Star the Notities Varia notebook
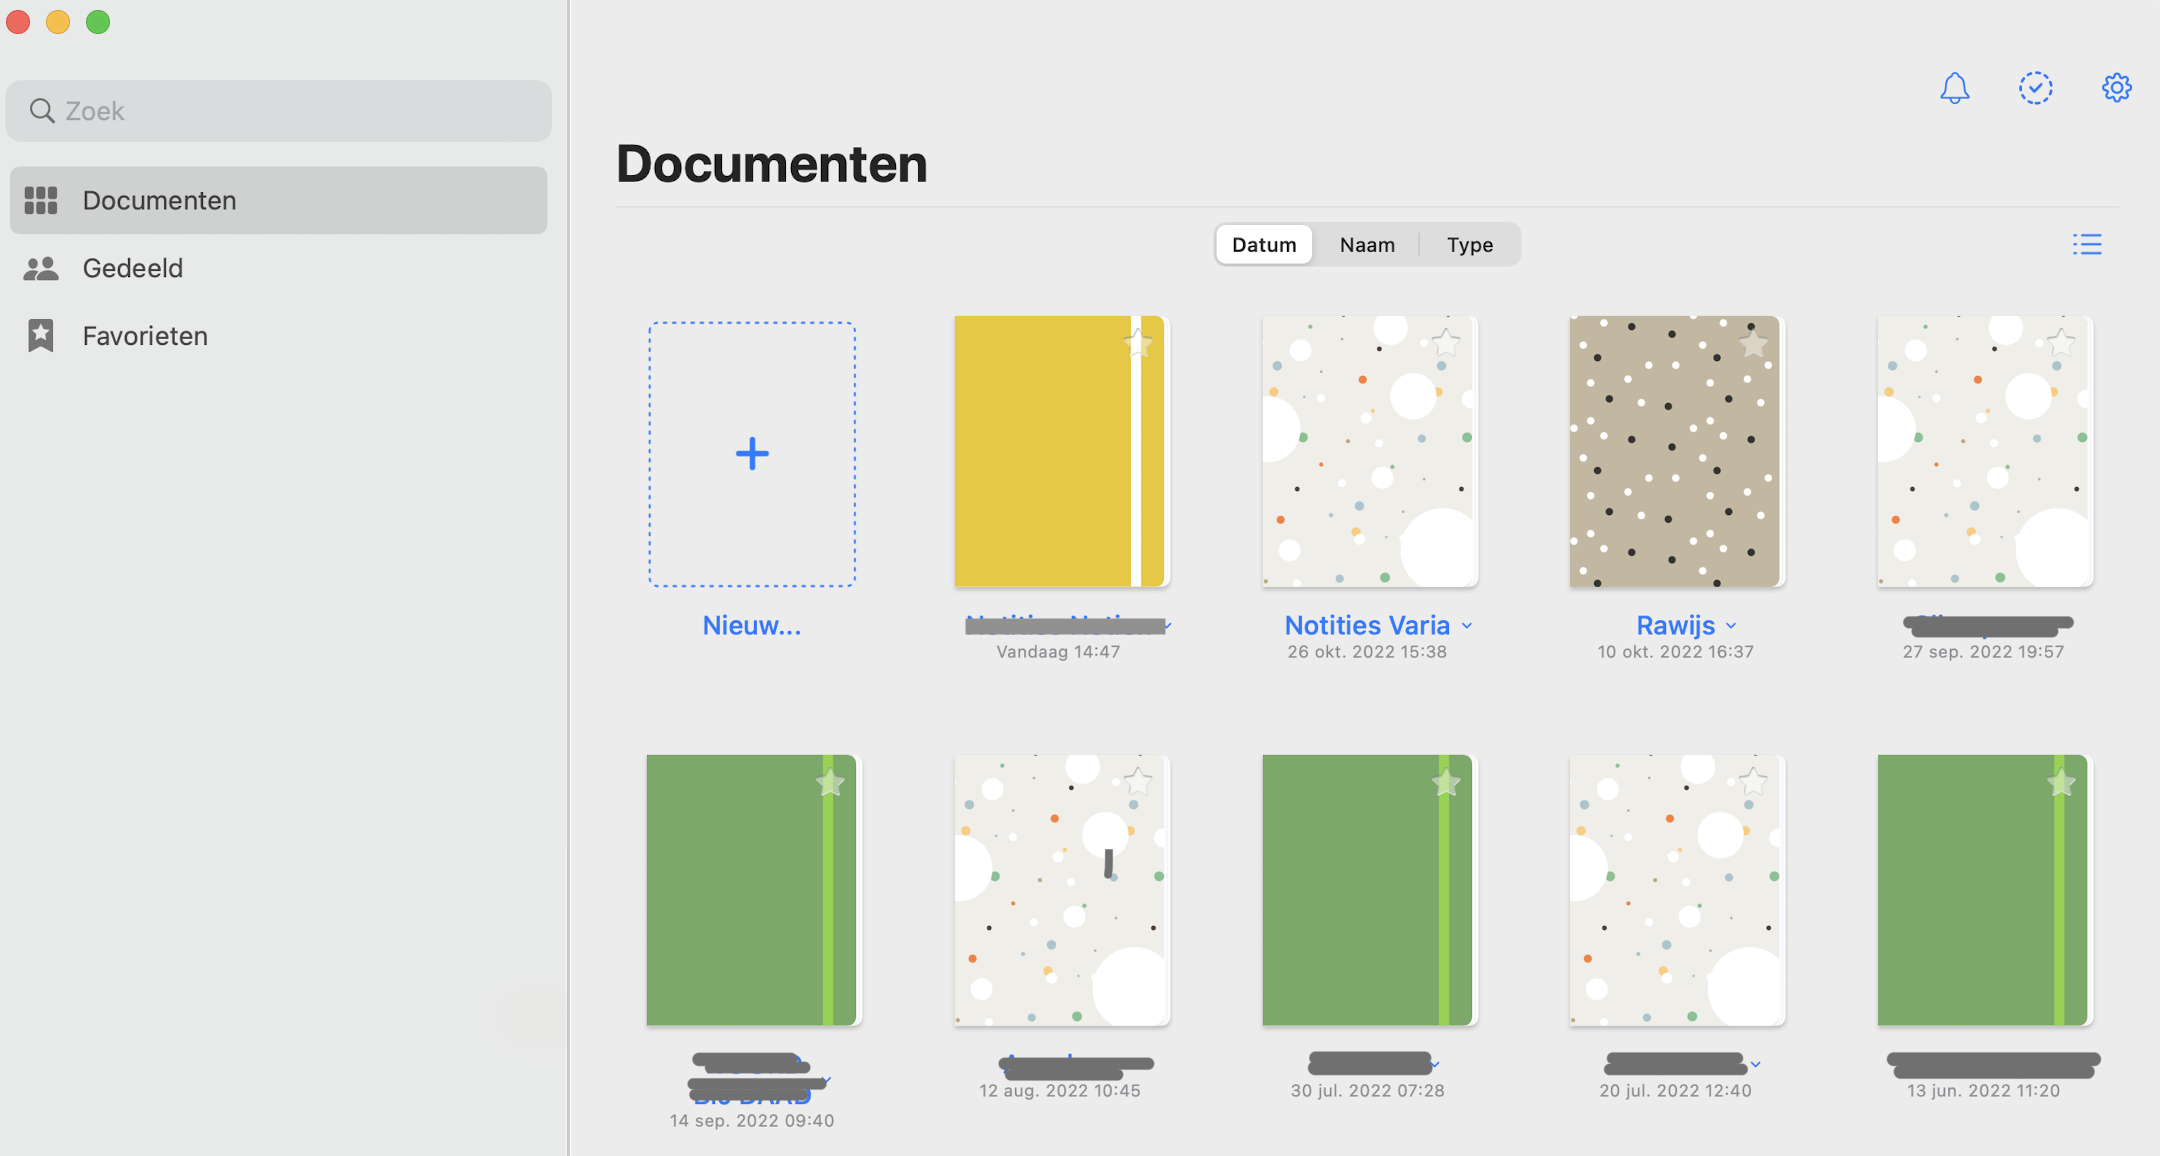Viewport: 2160px width, 1156px height. pos(1445,343)
